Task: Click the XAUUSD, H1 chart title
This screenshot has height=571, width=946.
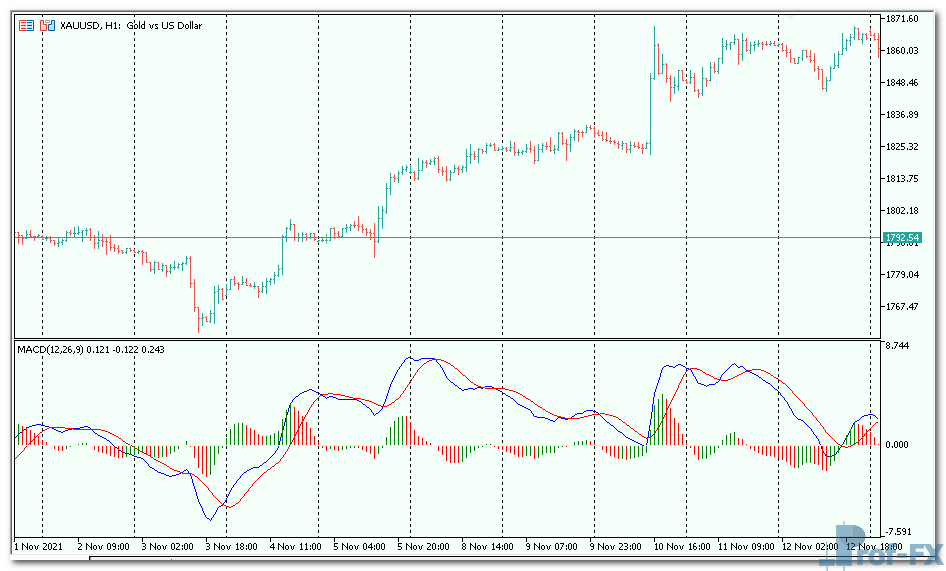Action: [131, 25]
